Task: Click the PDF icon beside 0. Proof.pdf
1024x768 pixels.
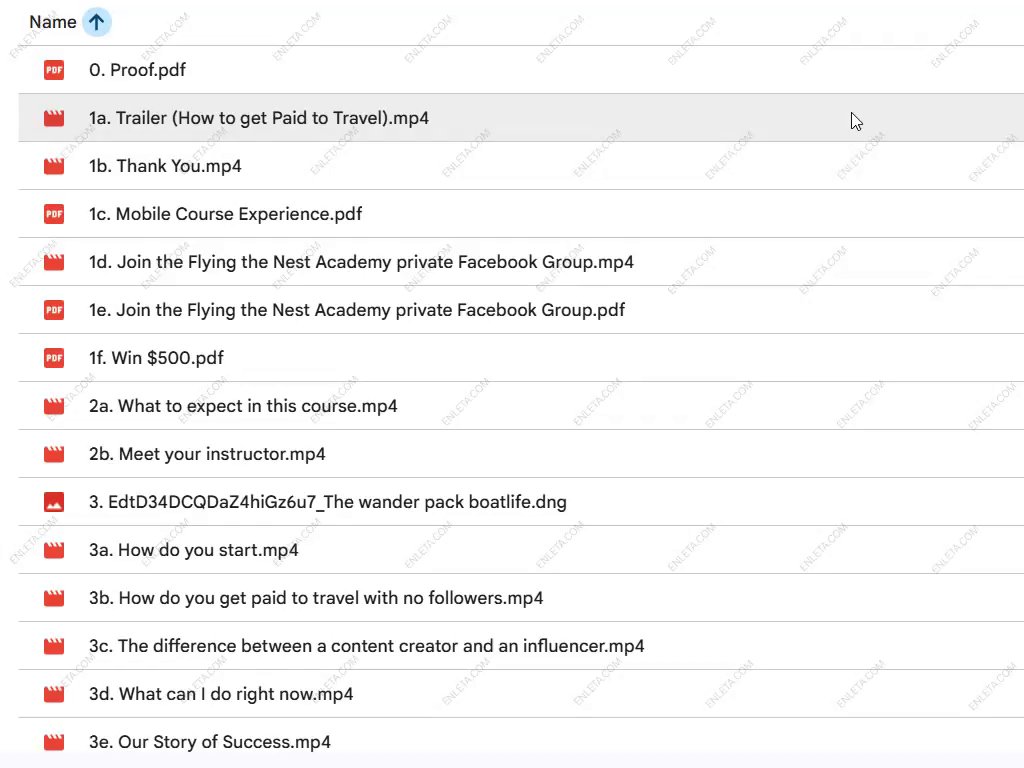Action: [x=54, y=70]
